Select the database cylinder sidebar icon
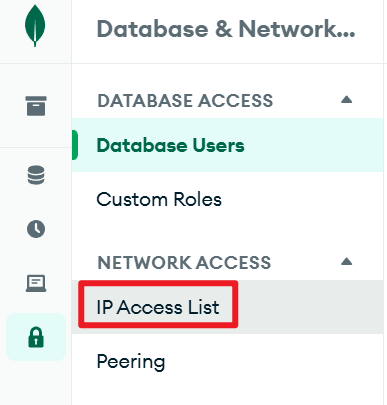The height and width of the screenshot is (405, 387). pyautogui.click(x=36, y=175)
